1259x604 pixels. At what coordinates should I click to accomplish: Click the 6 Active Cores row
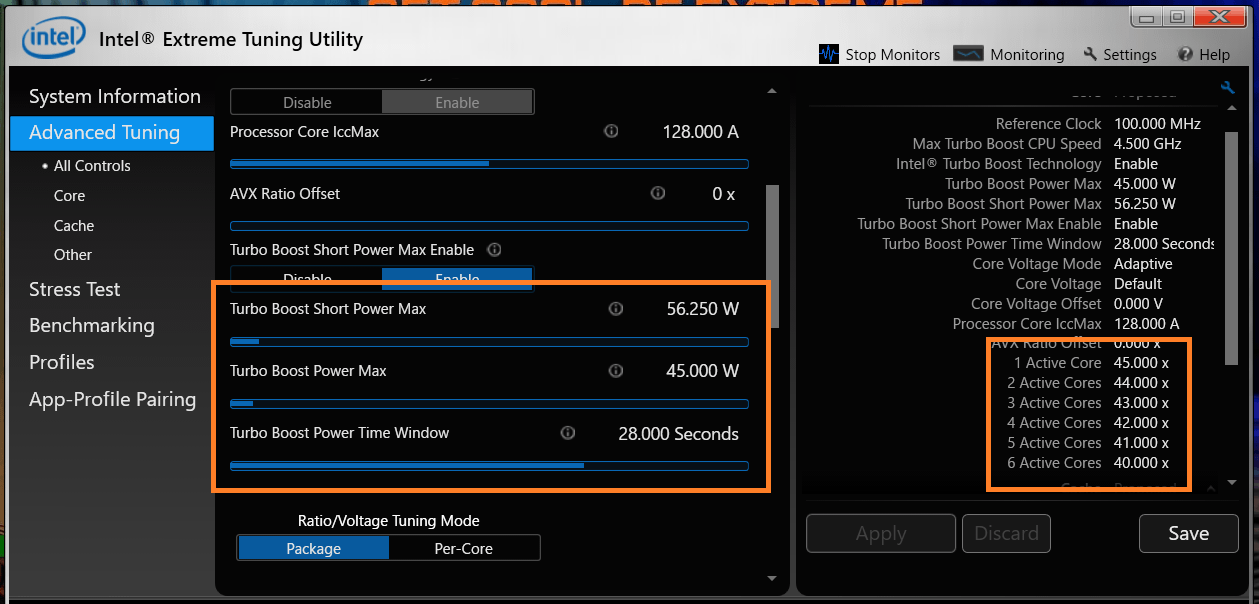point(1088,463)
